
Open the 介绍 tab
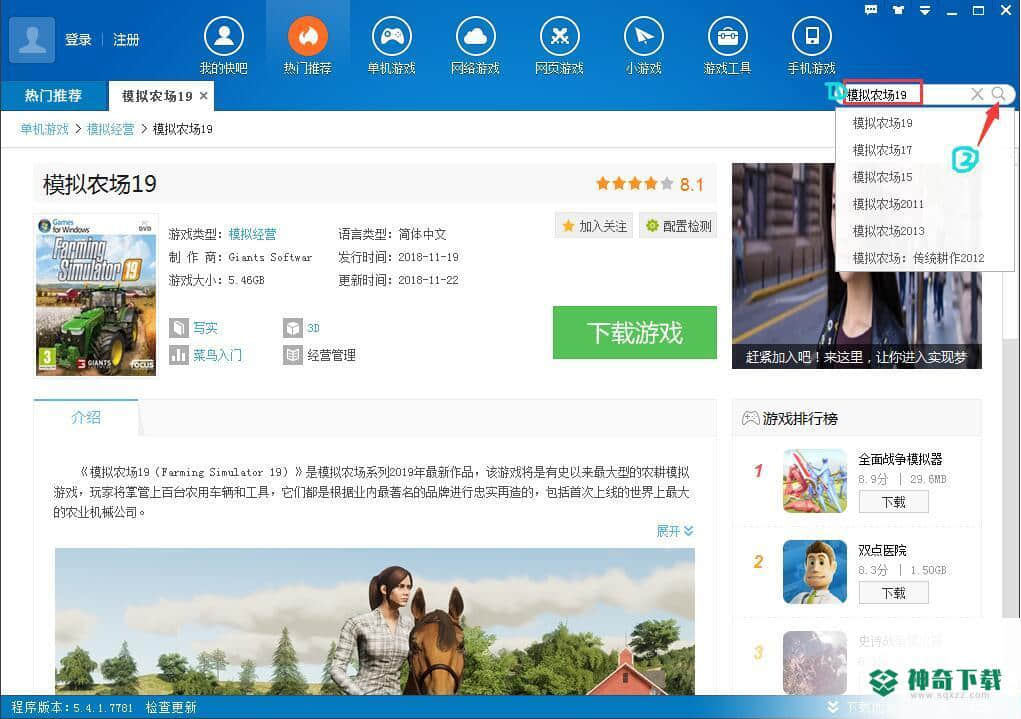point(86,417)
